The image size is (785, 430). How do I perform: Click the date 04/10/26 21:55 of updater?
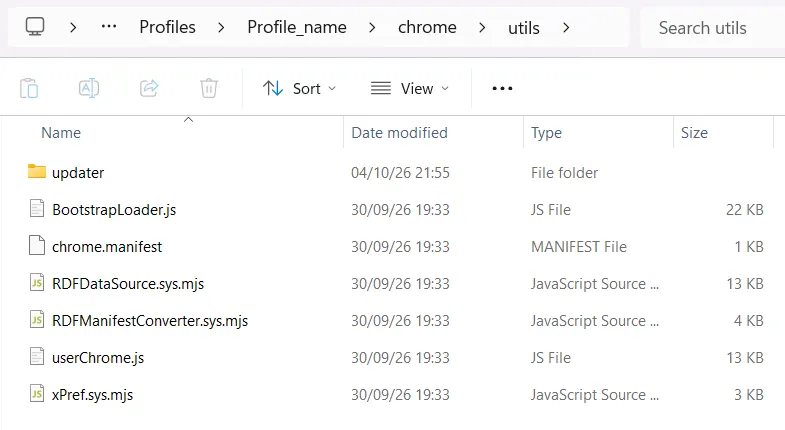(401, 173)
